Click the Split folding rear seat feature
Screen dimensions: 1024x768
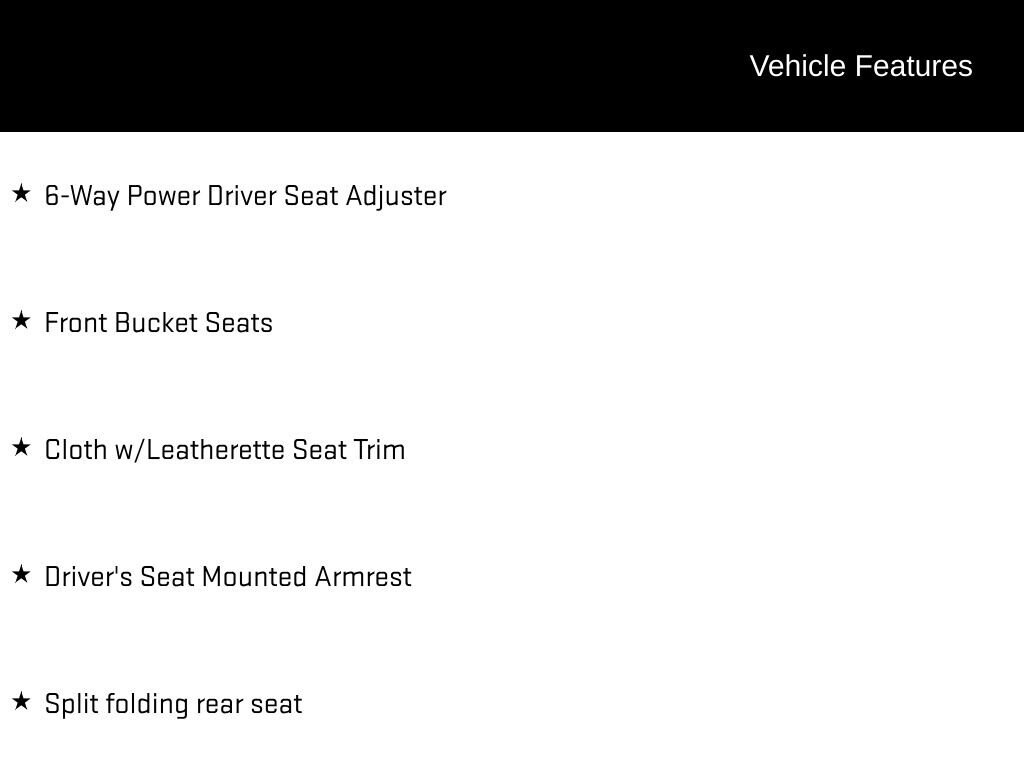pyautogui.click(x=173, y=704)
